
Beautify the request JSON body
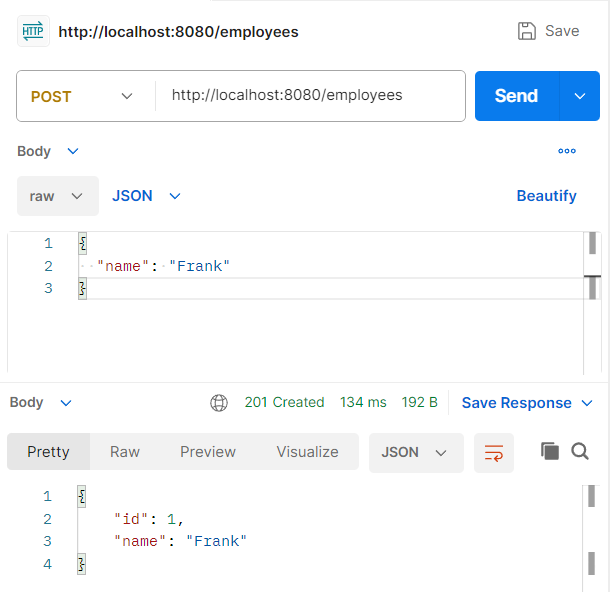547,196
